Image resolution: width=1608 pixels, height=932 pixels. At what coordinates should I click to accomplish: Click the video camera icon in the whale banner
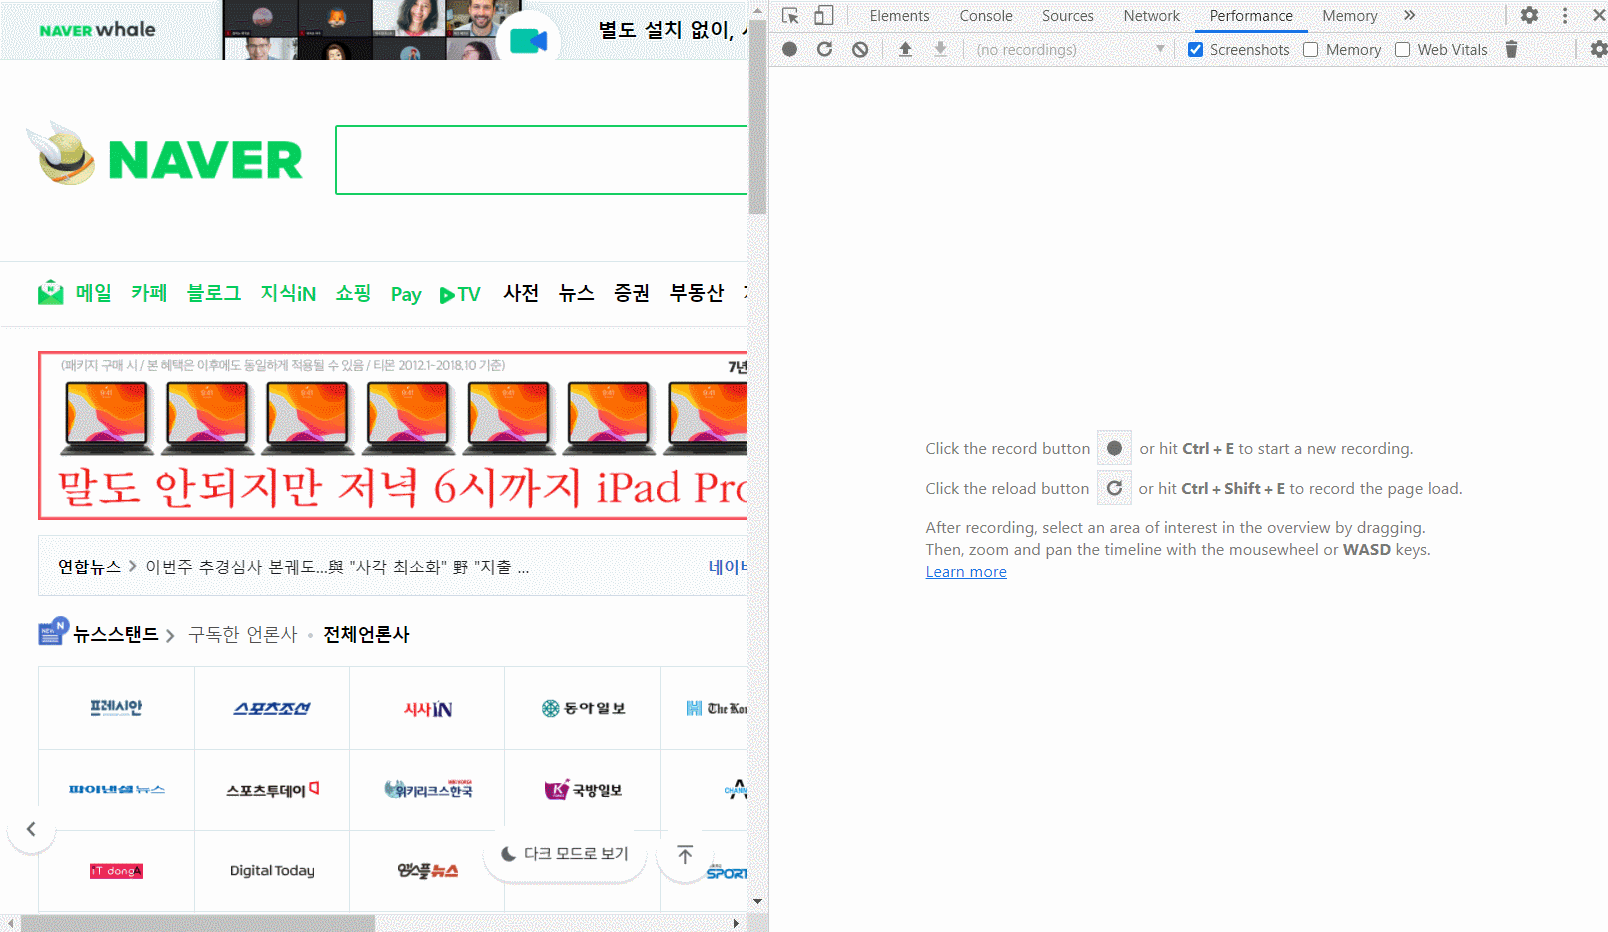point(528,41)
